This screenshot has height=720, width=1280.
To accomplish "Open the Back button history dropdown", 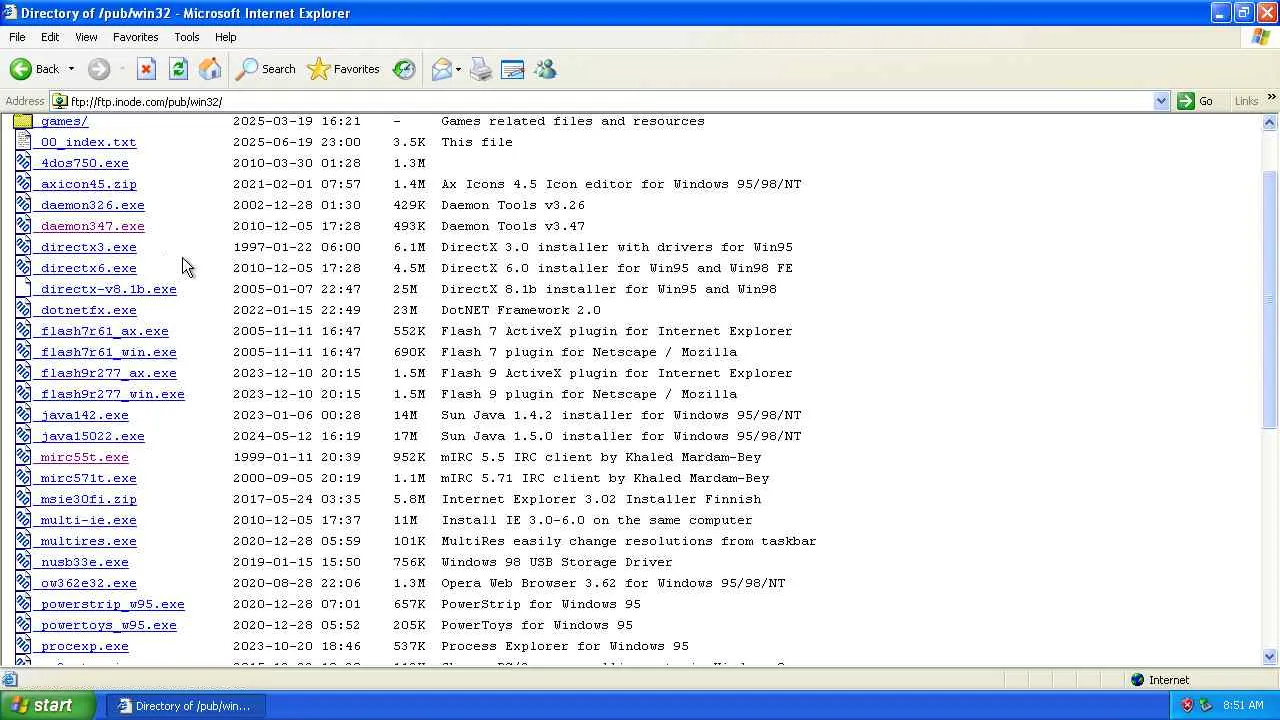I will click(71, 69).
